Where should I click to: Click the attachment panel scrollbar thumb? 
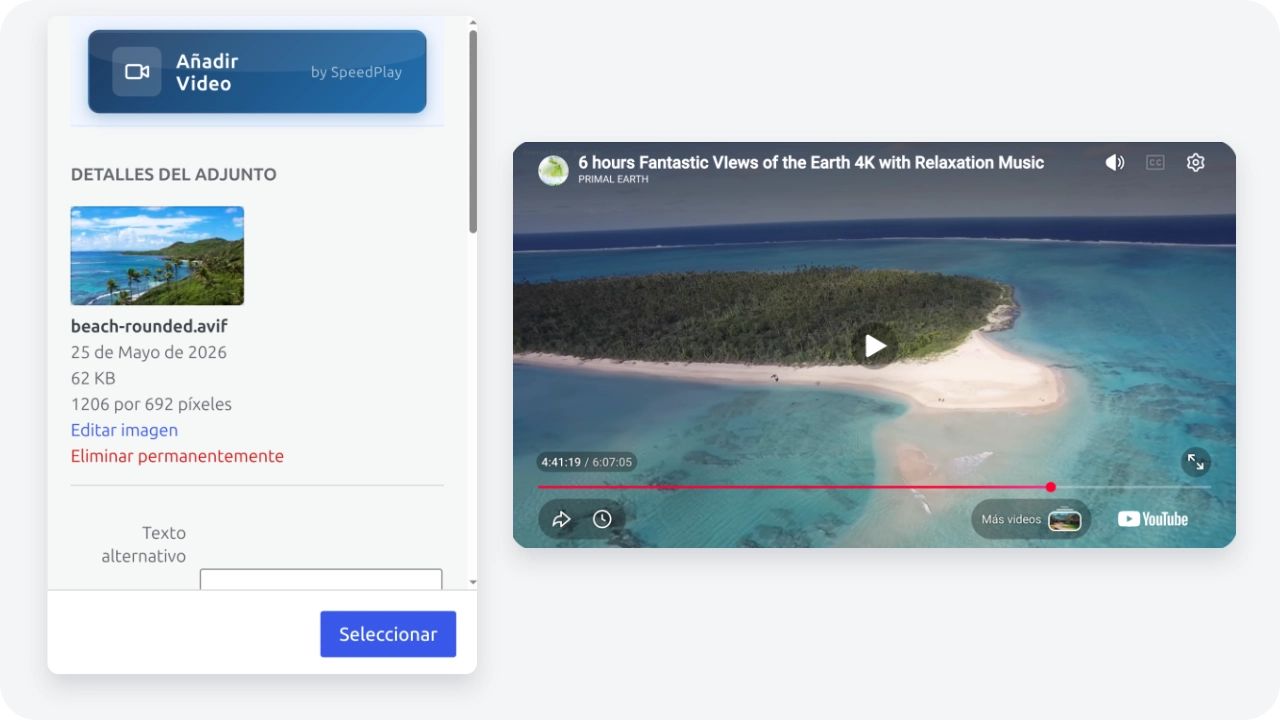click(x=473, y=131)
